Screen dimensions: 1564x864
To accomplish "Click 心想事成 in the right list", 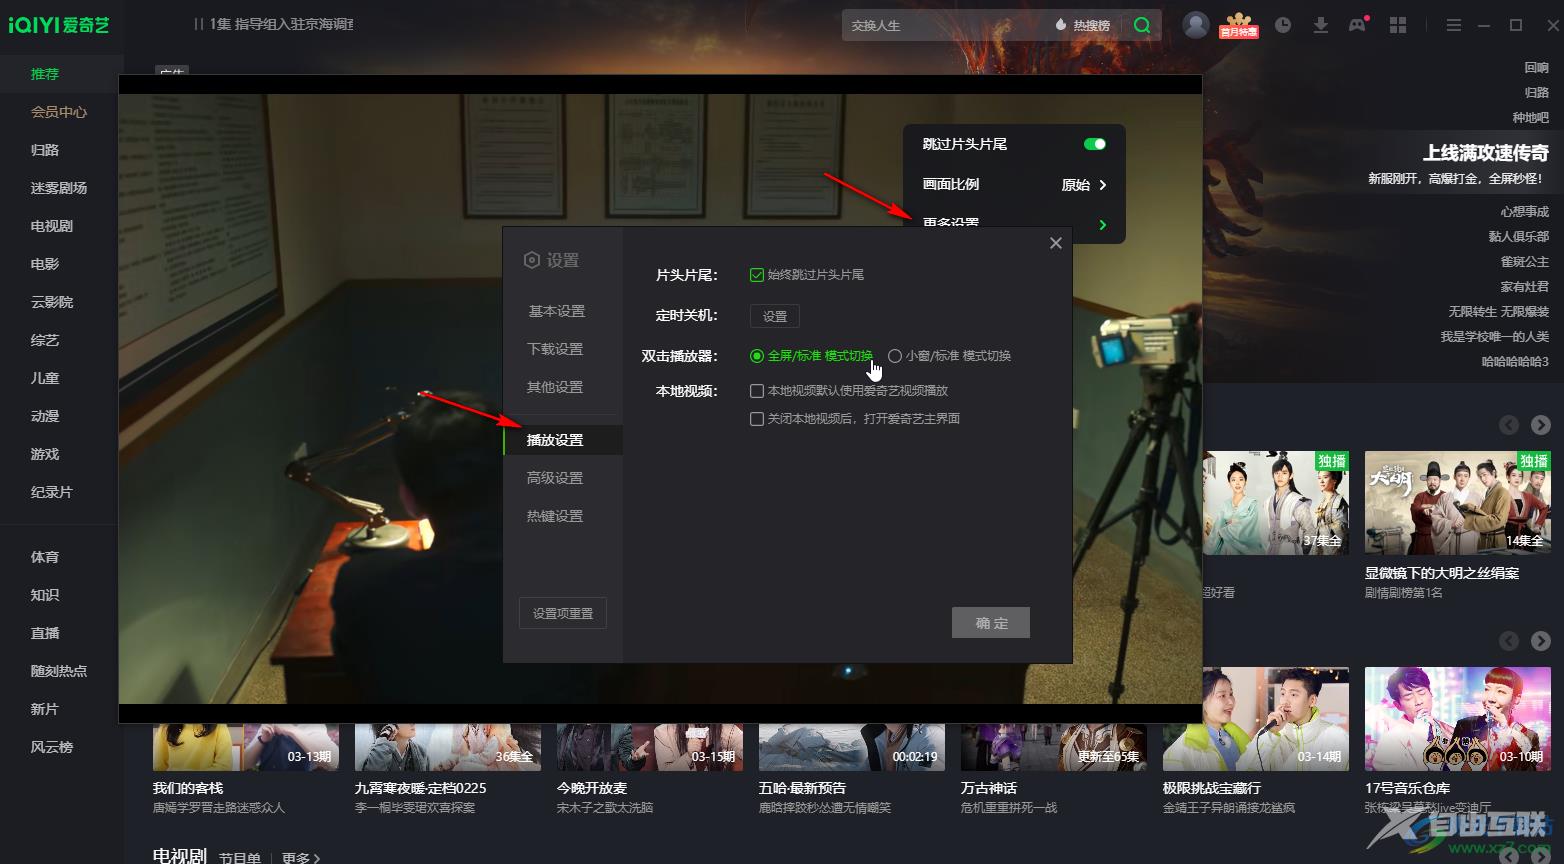I will [1525, 212].
